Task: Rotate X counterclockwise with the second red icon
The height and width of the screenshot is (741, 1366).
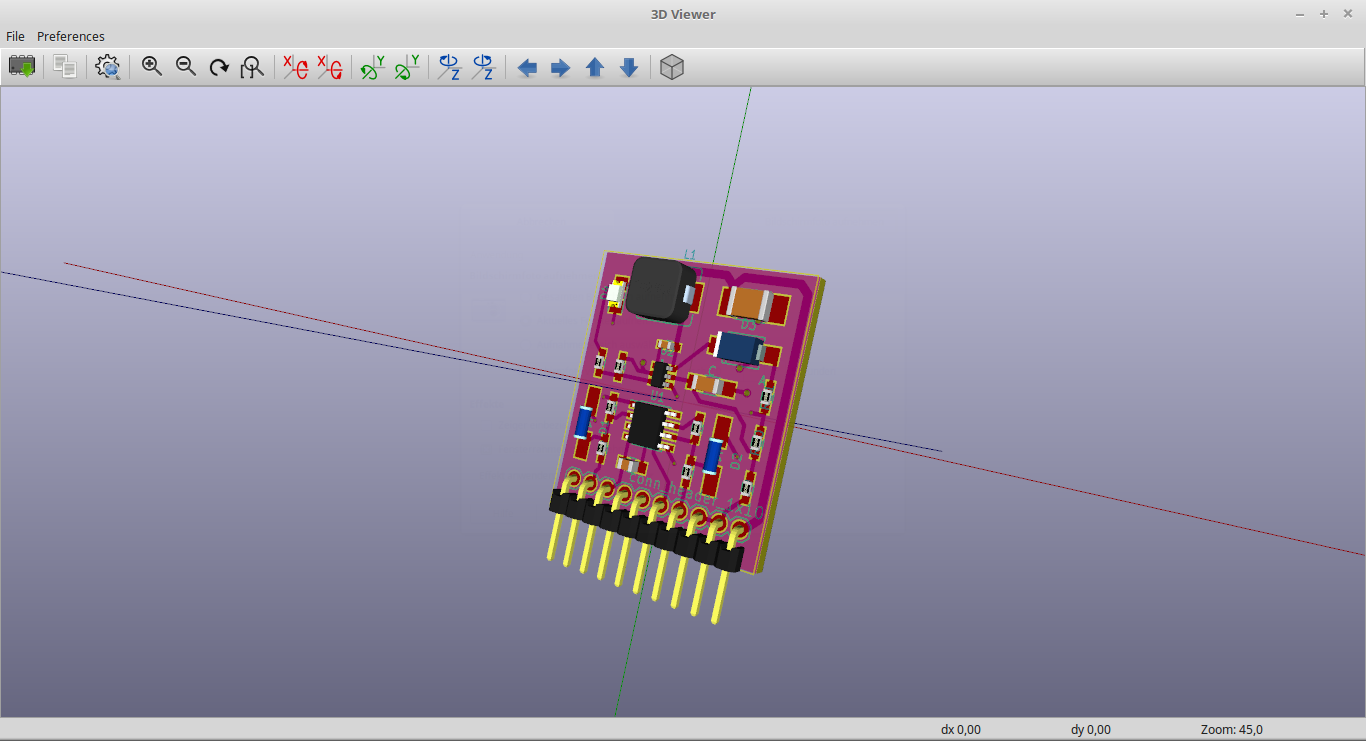Action: pyautogui.click(x=329, y=67)
